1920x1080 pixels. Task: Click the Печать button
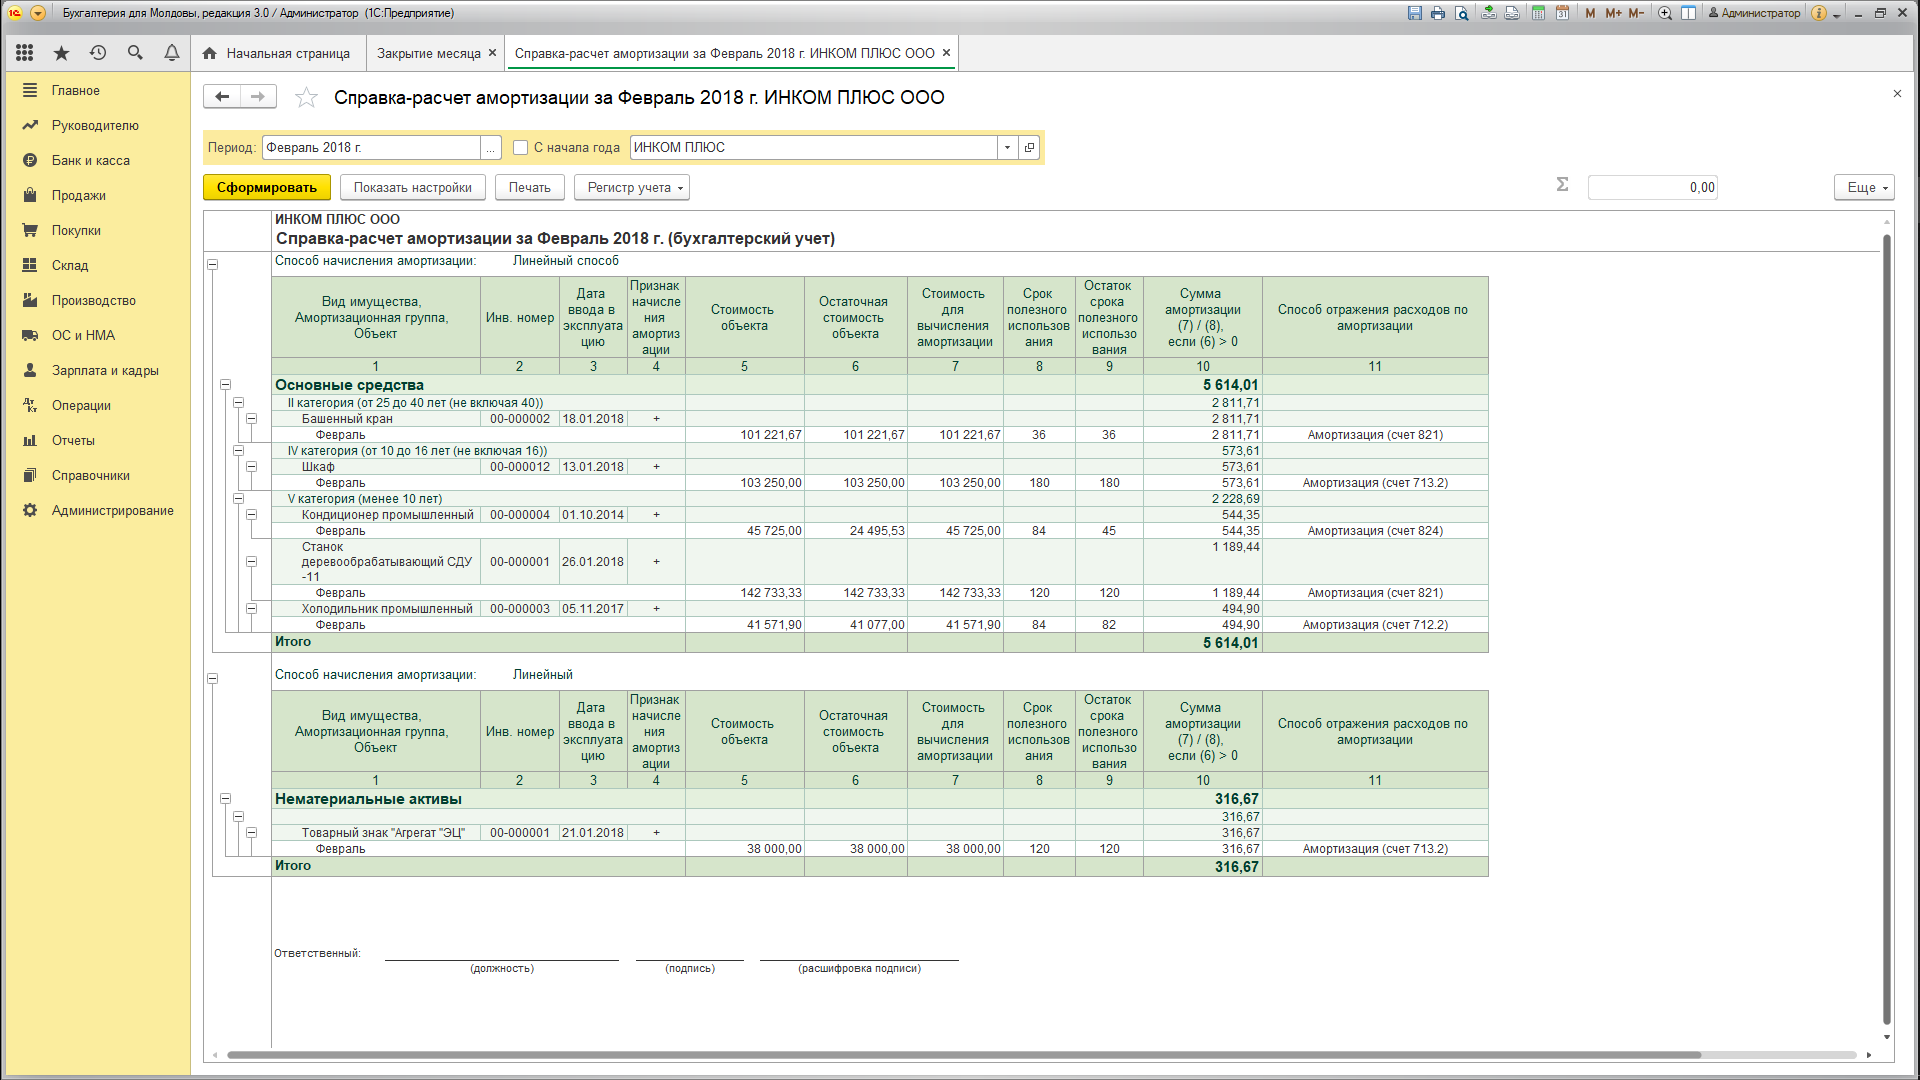point(529,188)
